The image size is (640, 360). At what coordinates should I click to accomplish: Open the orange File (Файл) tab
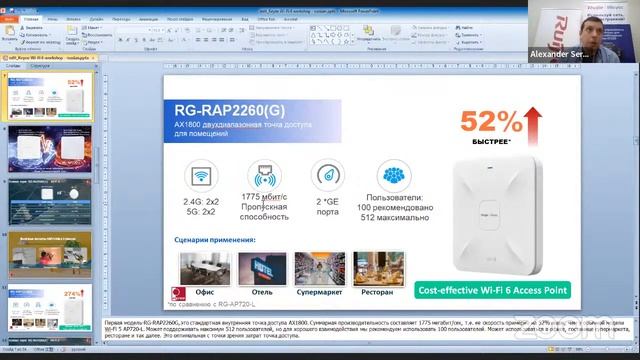(9, 19)
